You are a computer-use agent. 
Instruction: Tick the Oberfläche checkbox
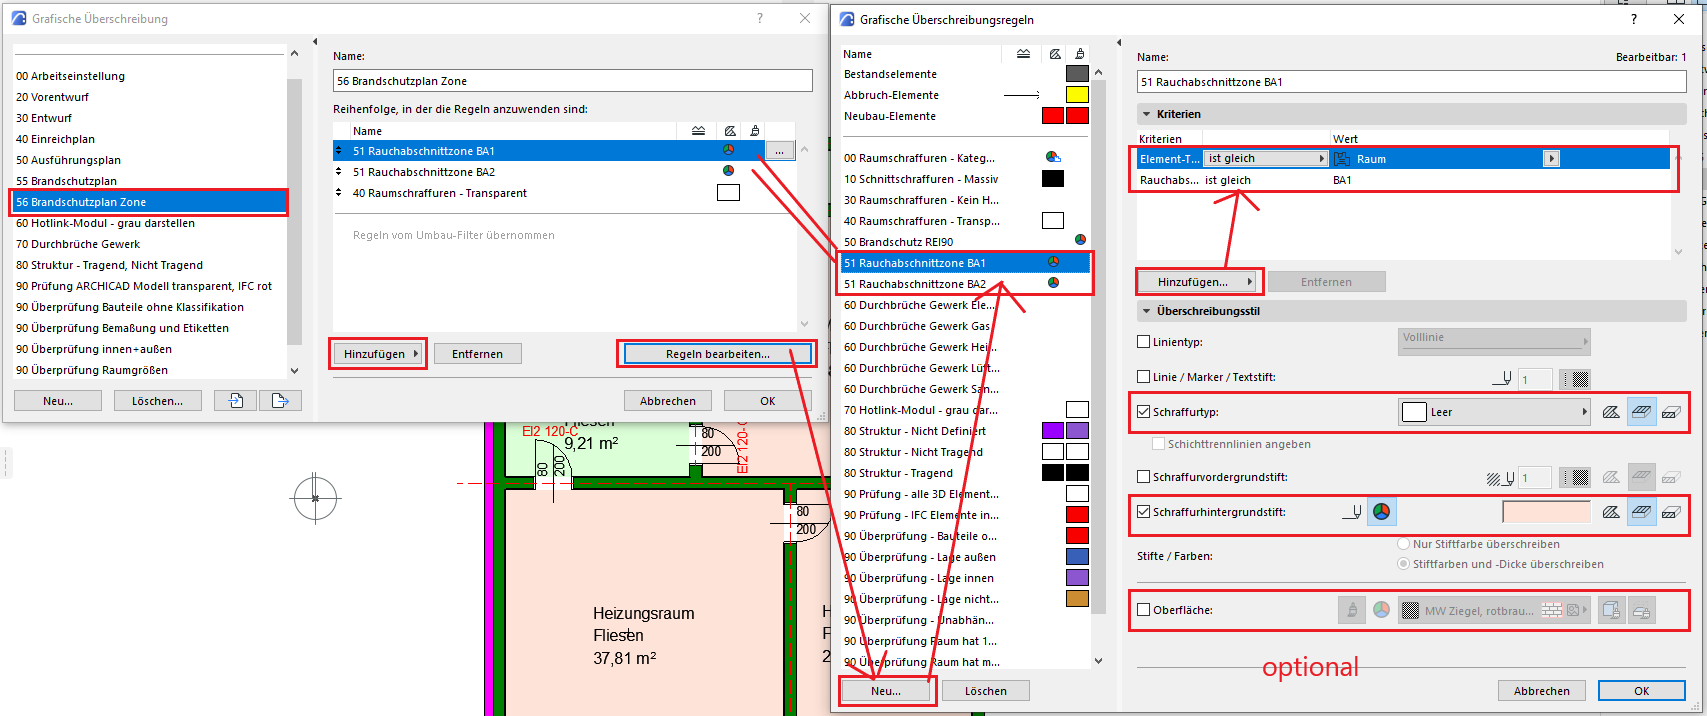(x=1144, y=610)
